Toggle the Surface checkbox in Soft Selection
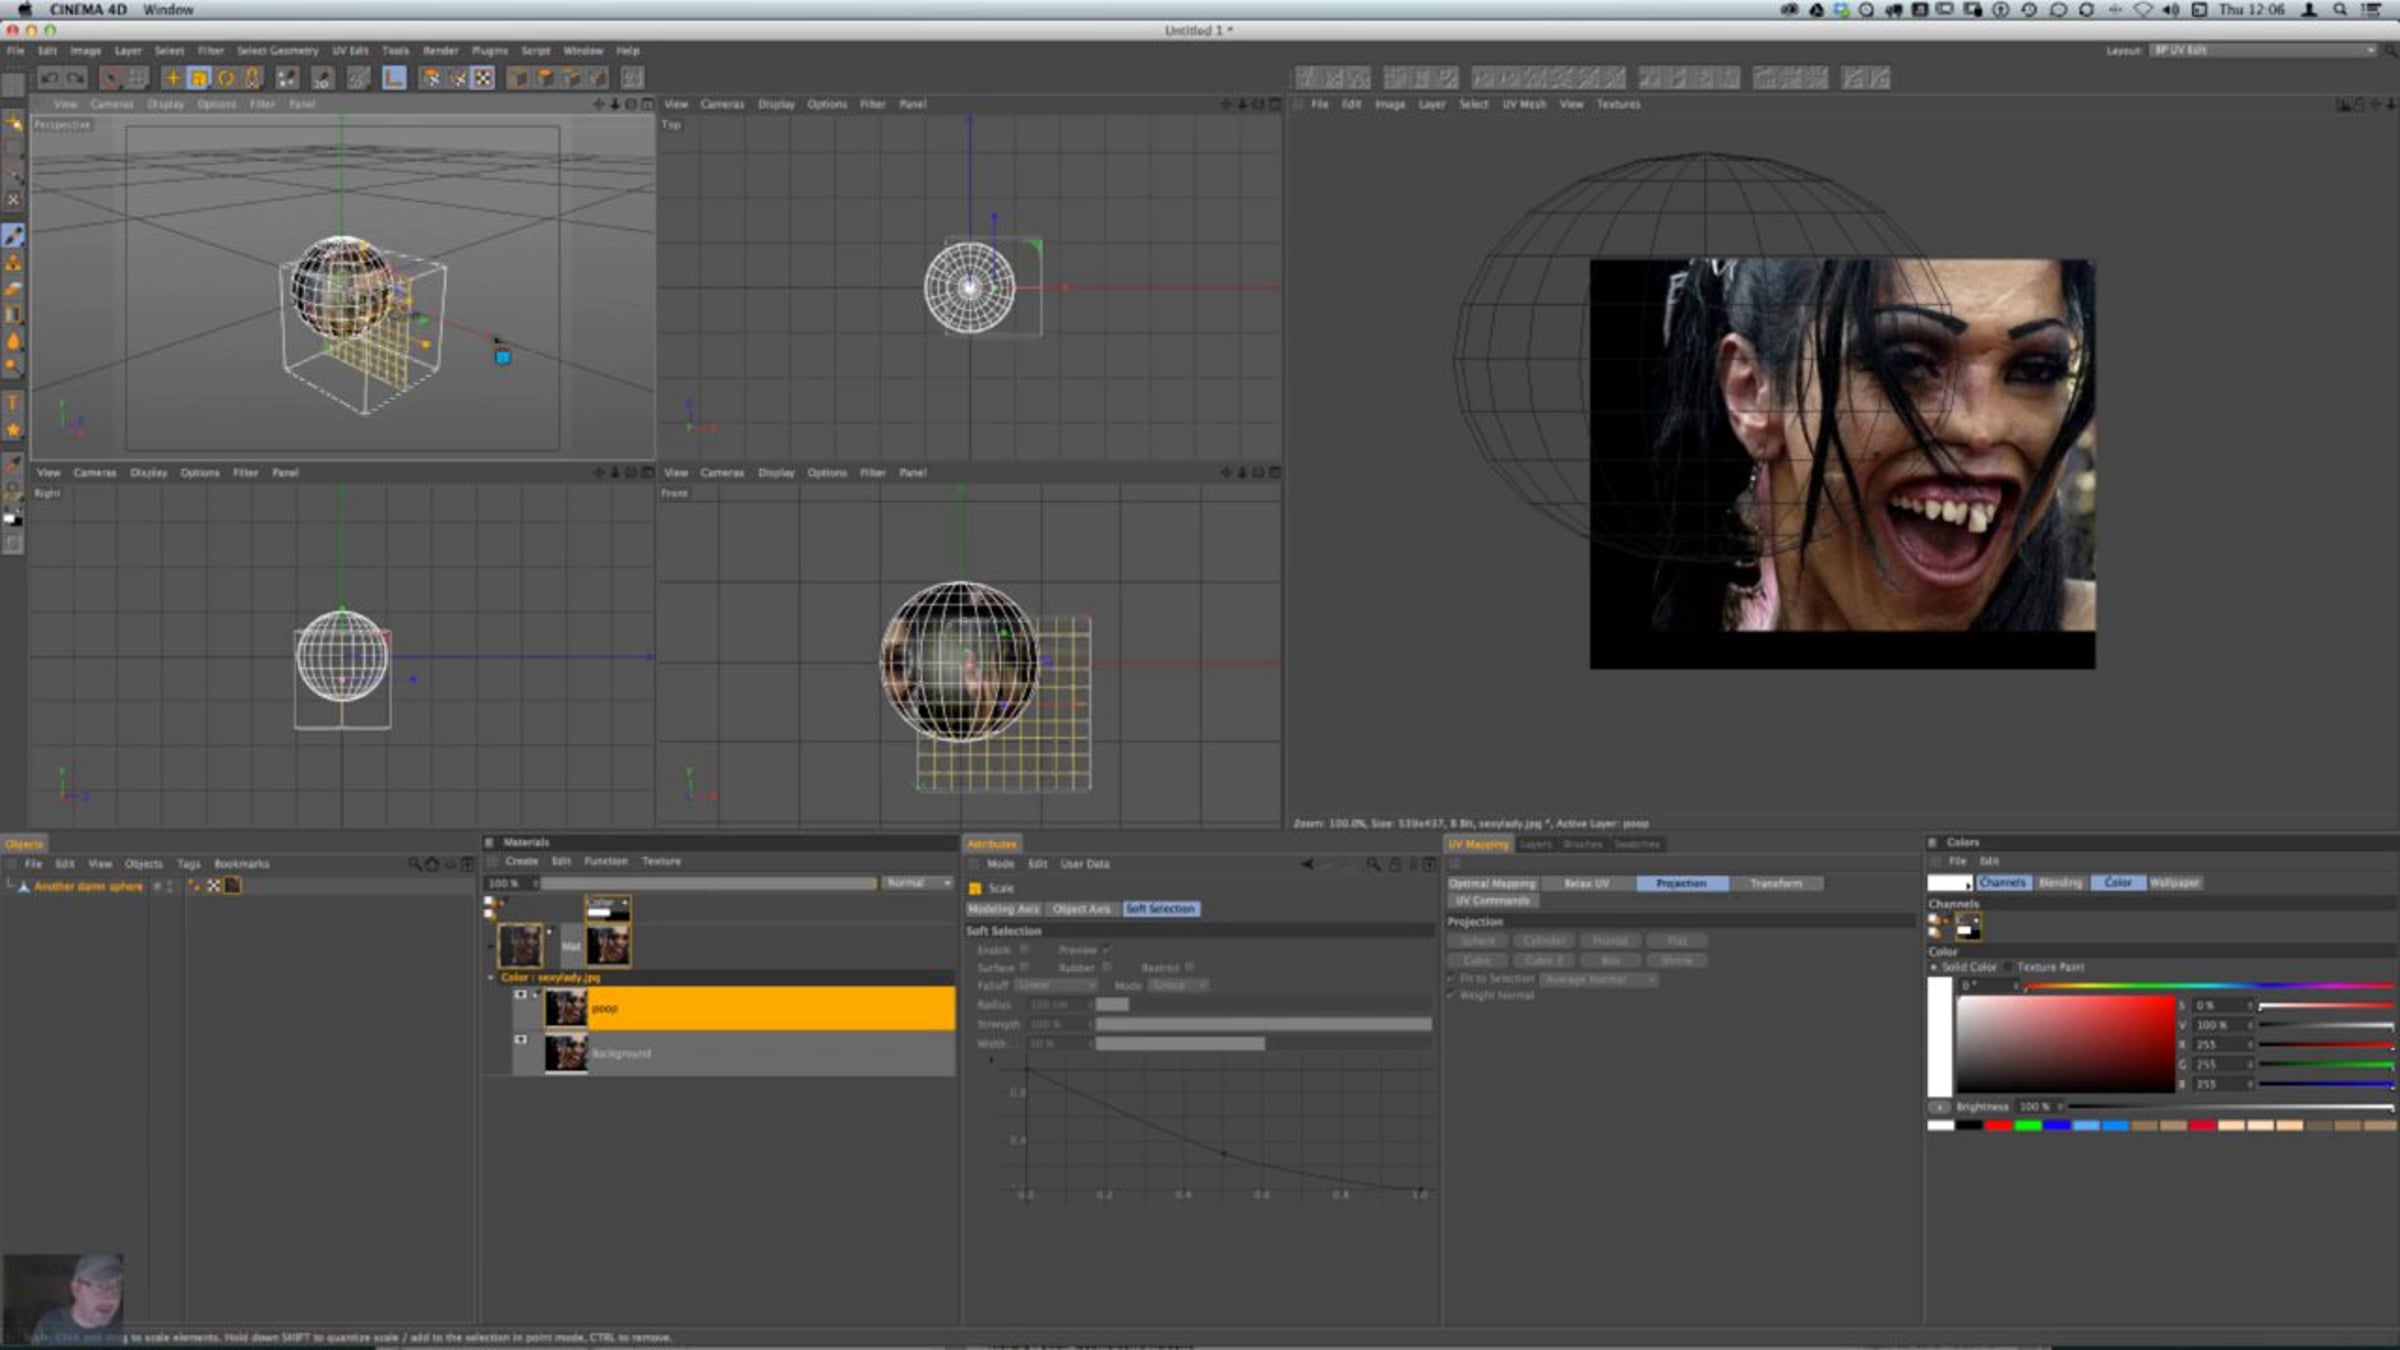Viewport: 2400px width, 1350px height. 1024,968
